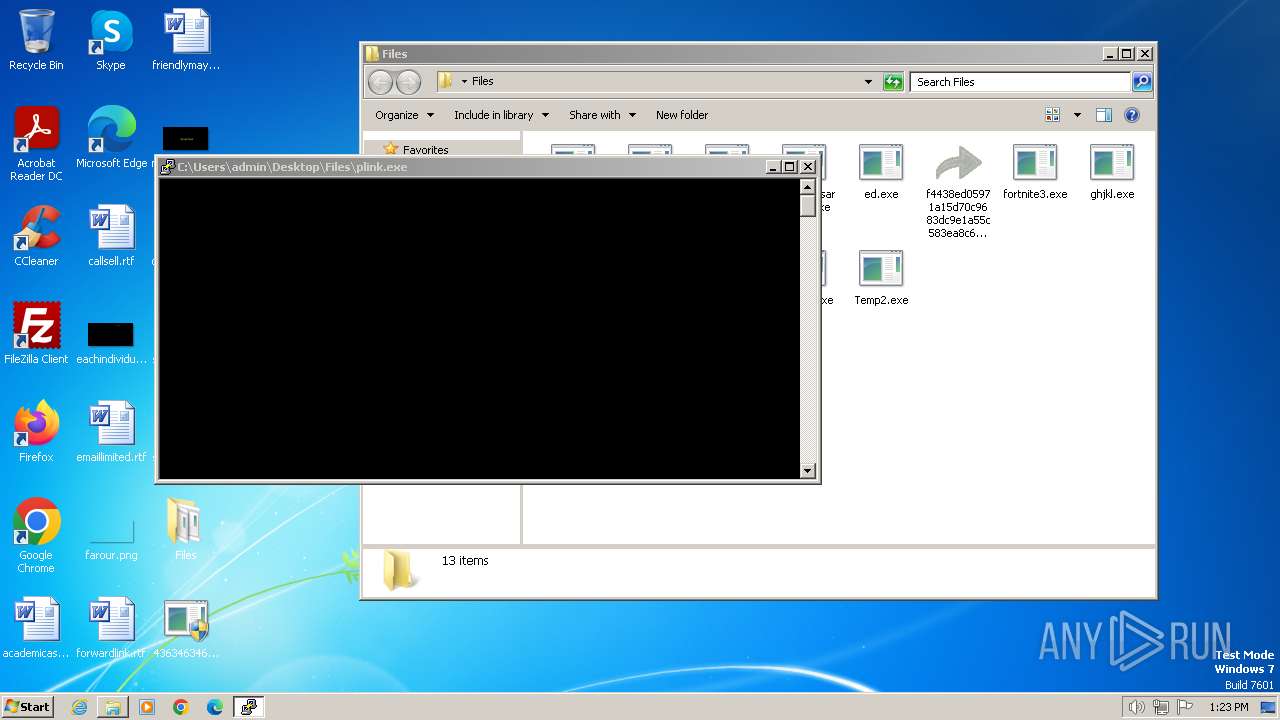Open the Action Center flag icon
This screenshot has height=720, width=1280.
[x=1184, y=707]
